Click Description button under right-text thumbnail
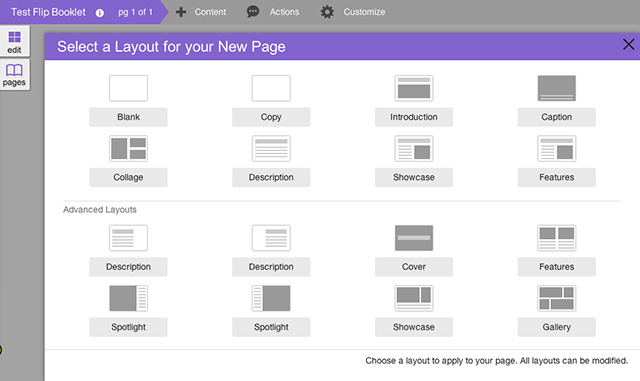 click(x=271, y=267)
